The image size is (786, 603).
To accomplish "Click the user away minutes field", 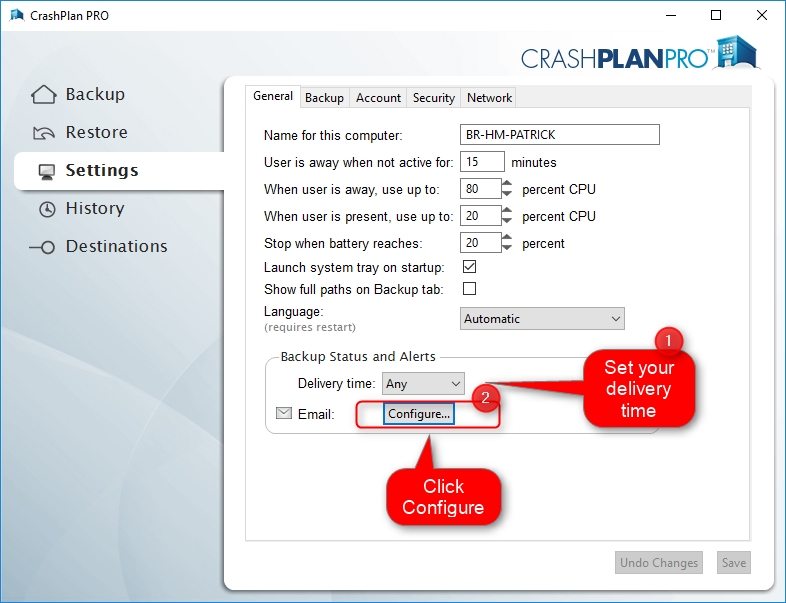I will tap(482, 162).
